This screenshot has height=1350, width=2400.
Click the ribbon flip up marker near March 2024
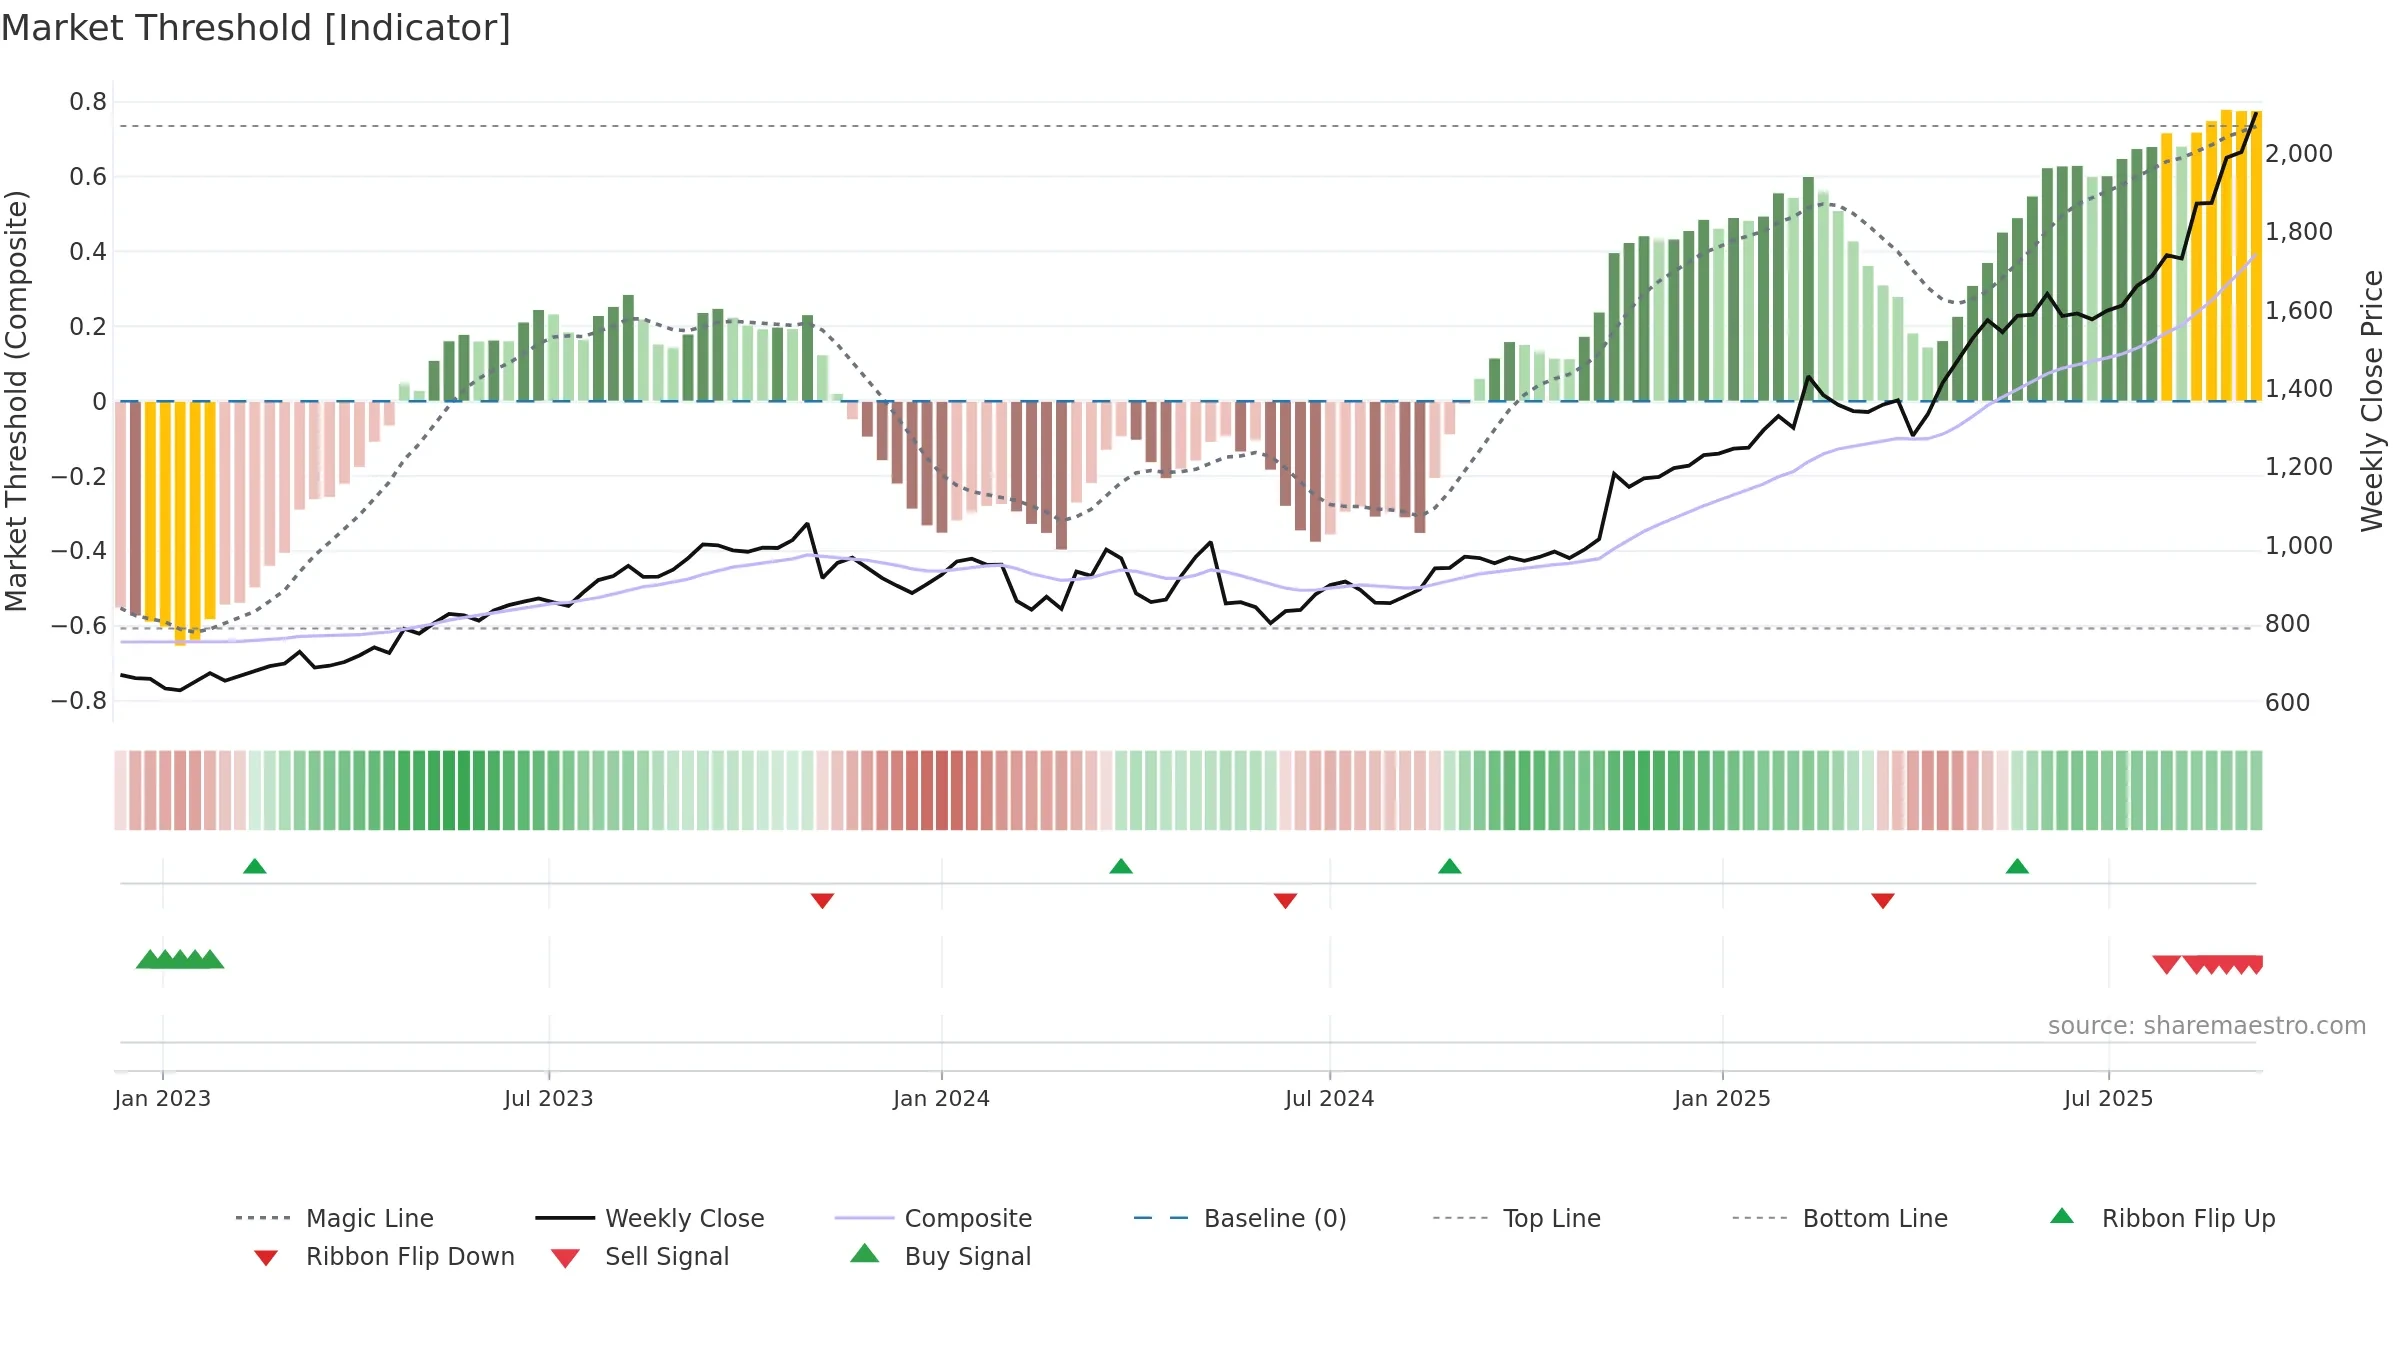coord(1121,866)
